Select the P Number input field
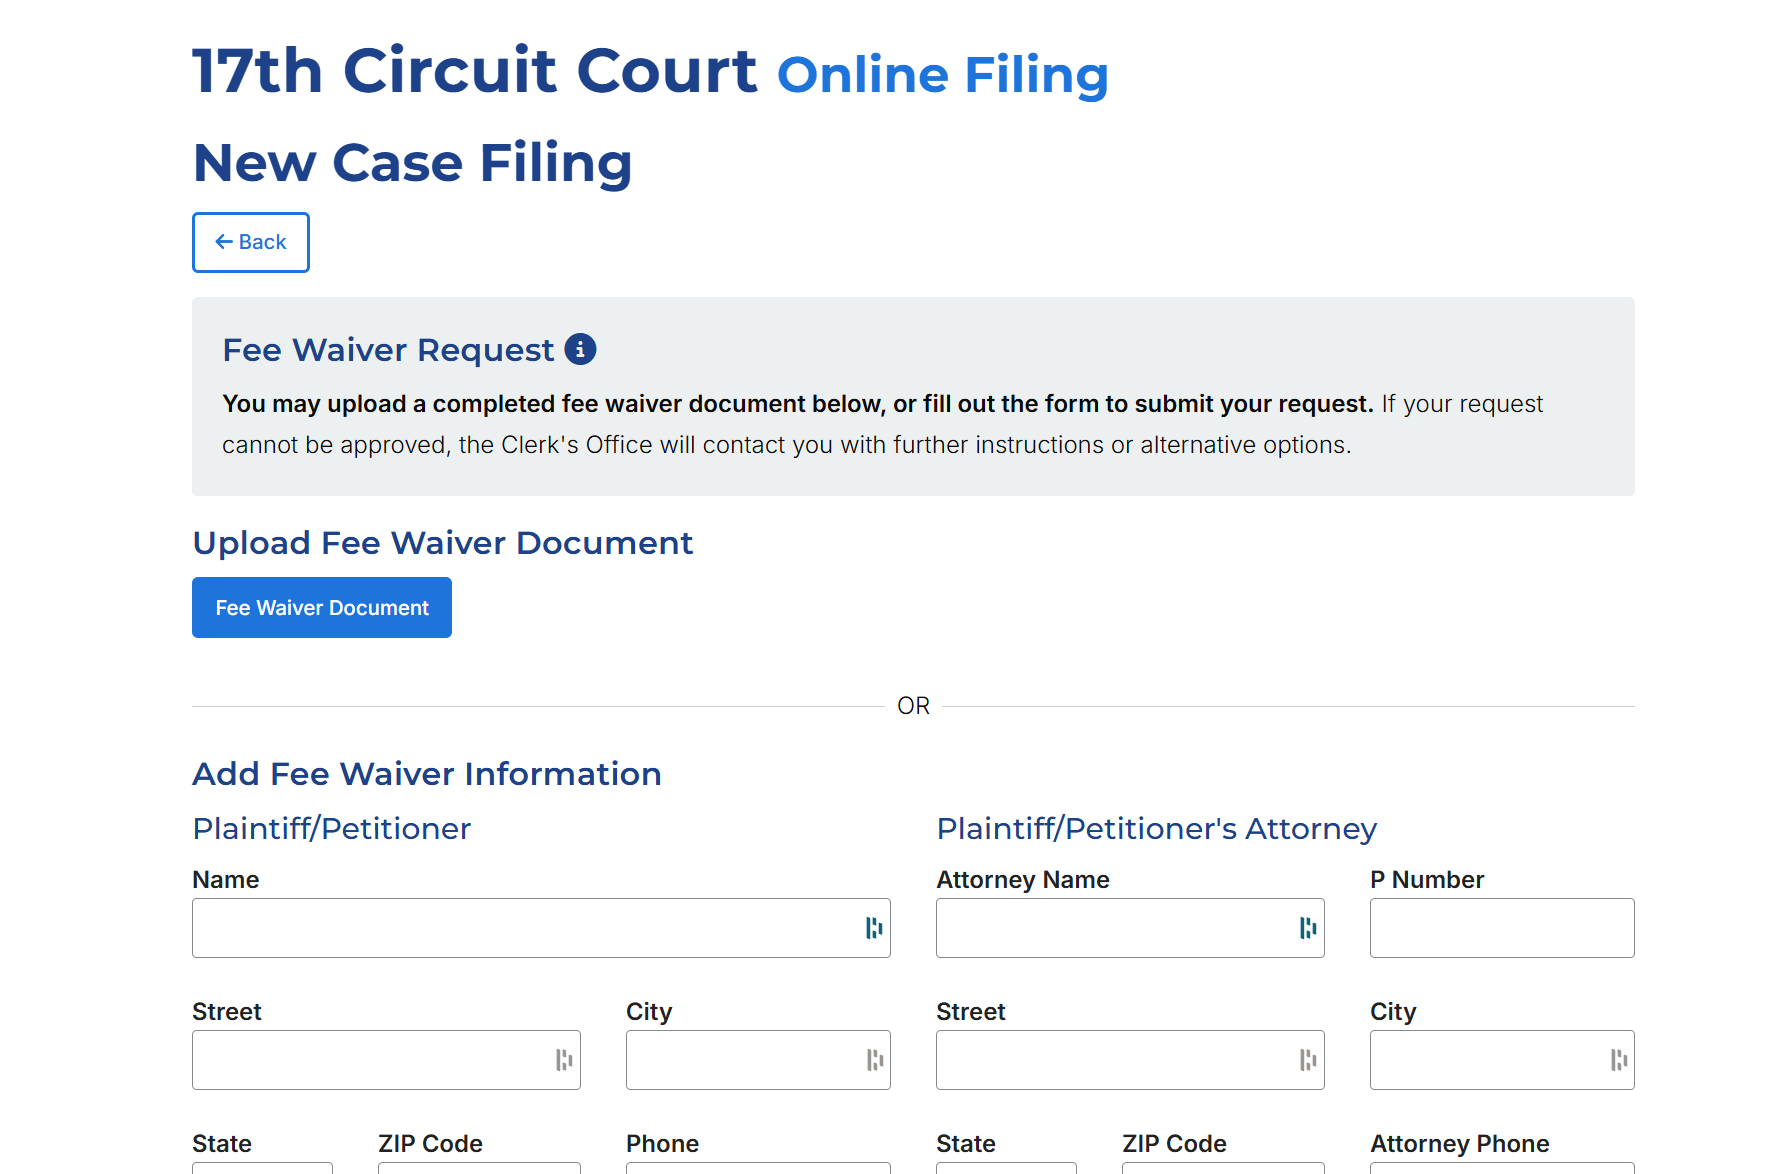This screenshot has height=1174, width=1774. click(x=1502, y=928)
